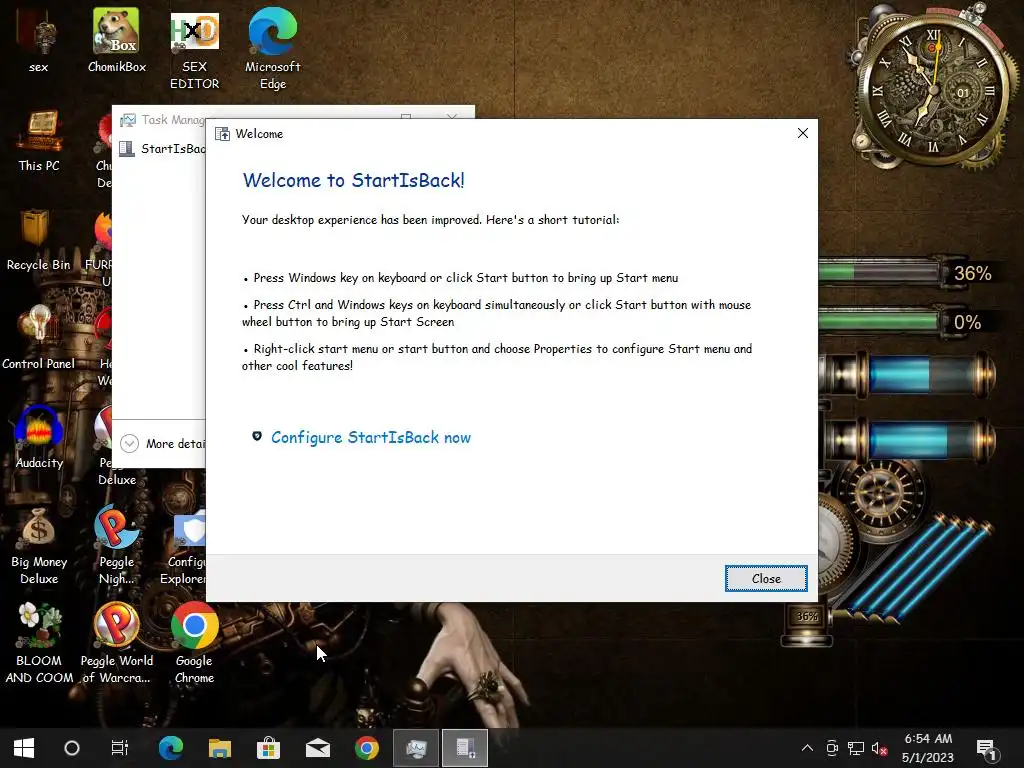
Task: Click the steampunk clock gadget
Action: 934,88
